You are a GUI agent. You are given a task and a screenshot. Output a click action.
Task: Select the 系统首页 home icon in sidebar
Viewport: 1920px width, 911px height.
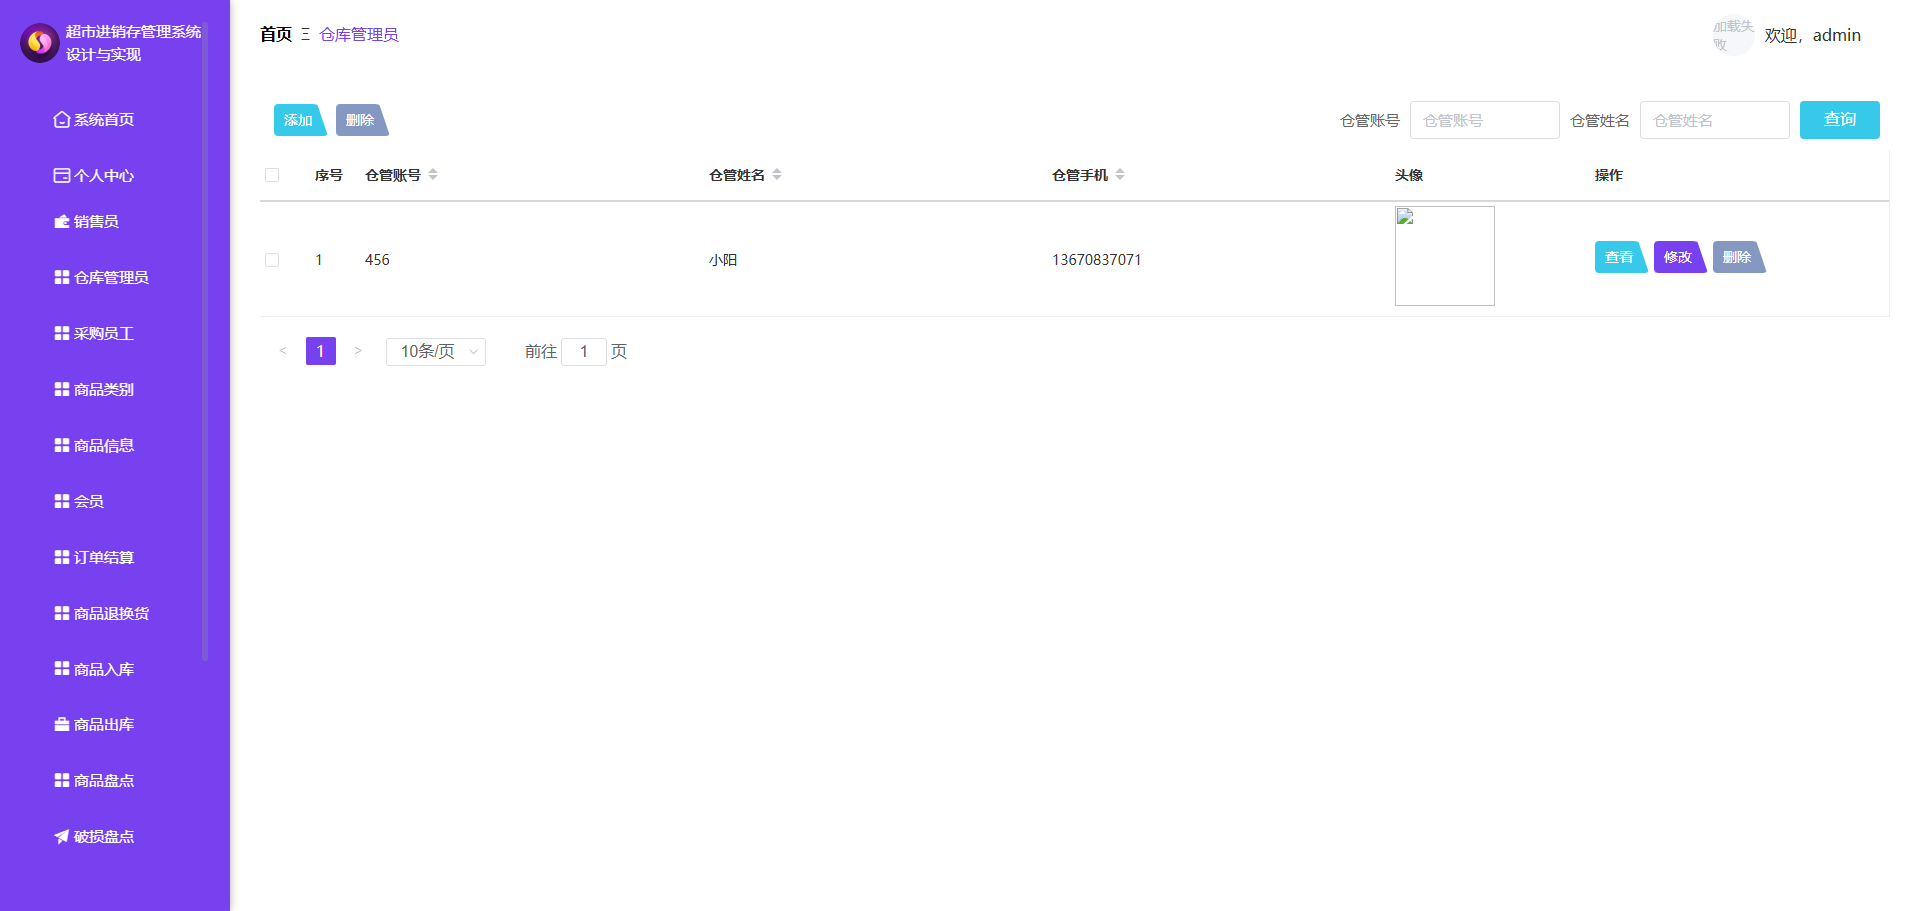(x=60, y=119)
